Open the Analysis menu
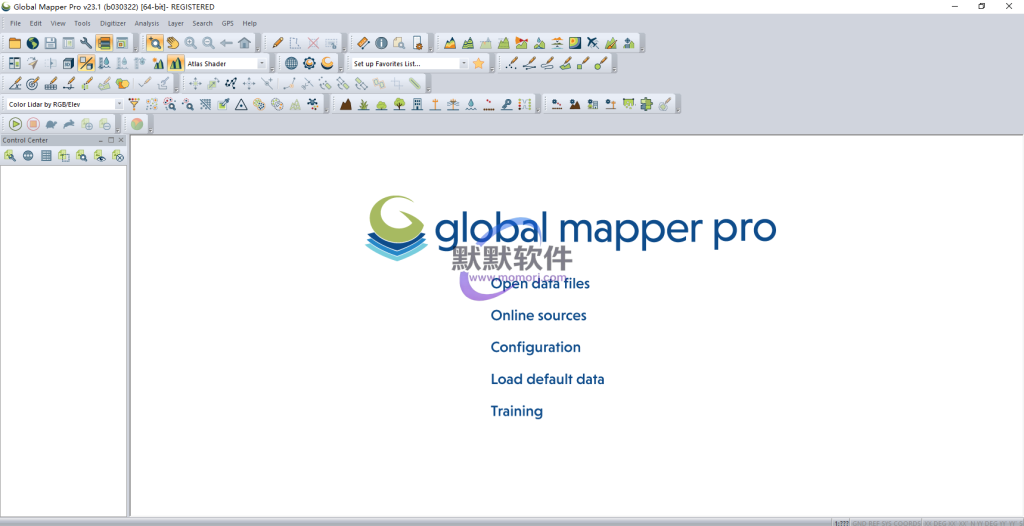 [x=146, y=23]
